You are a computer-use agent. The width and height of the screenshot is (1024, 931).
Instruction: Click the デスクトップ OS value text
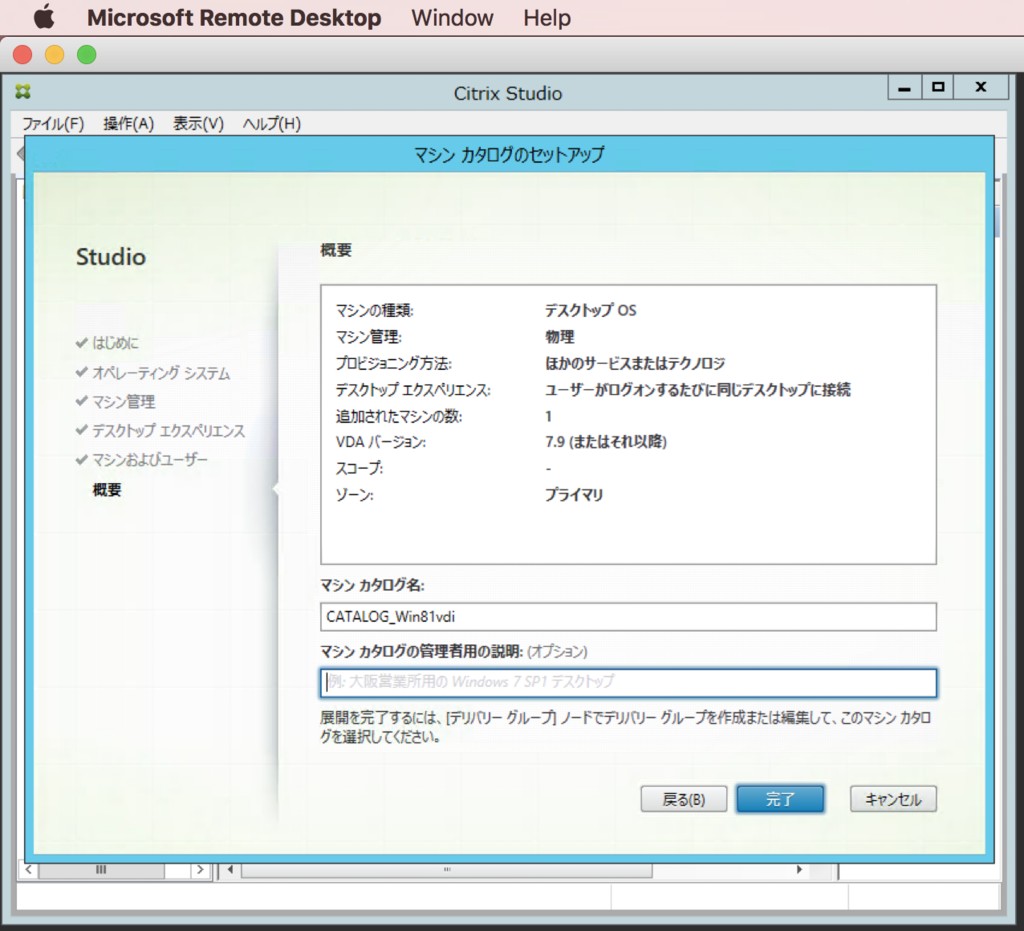(590, 310)
